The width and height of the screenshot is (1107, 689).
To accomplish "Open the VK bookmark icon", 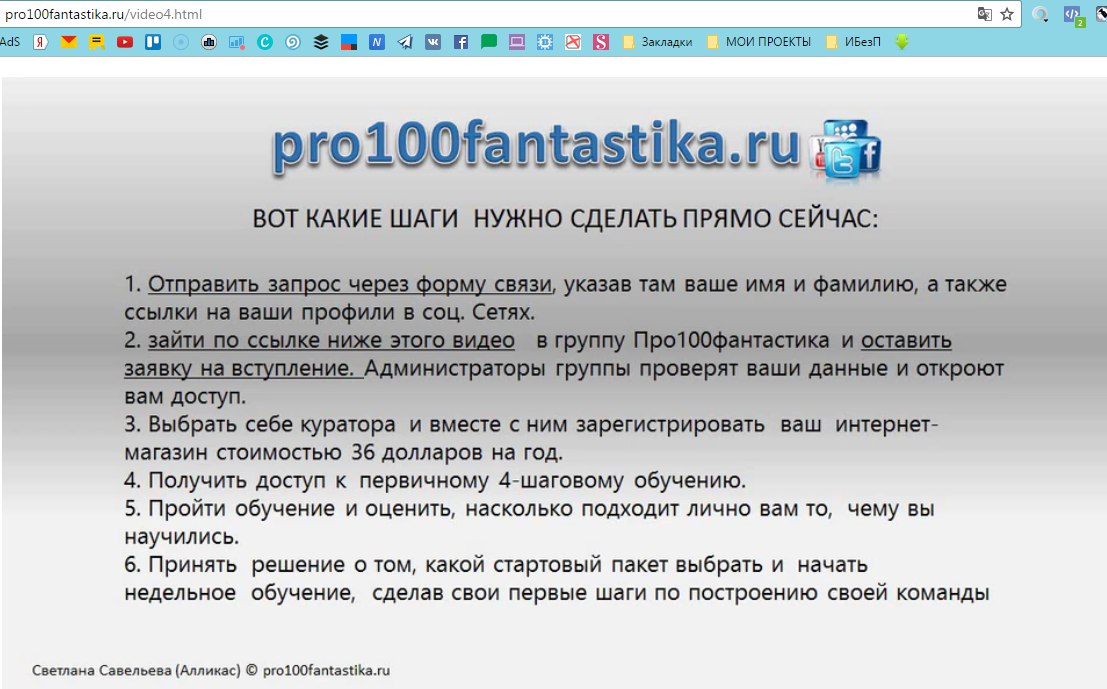I will click(432, 42).
